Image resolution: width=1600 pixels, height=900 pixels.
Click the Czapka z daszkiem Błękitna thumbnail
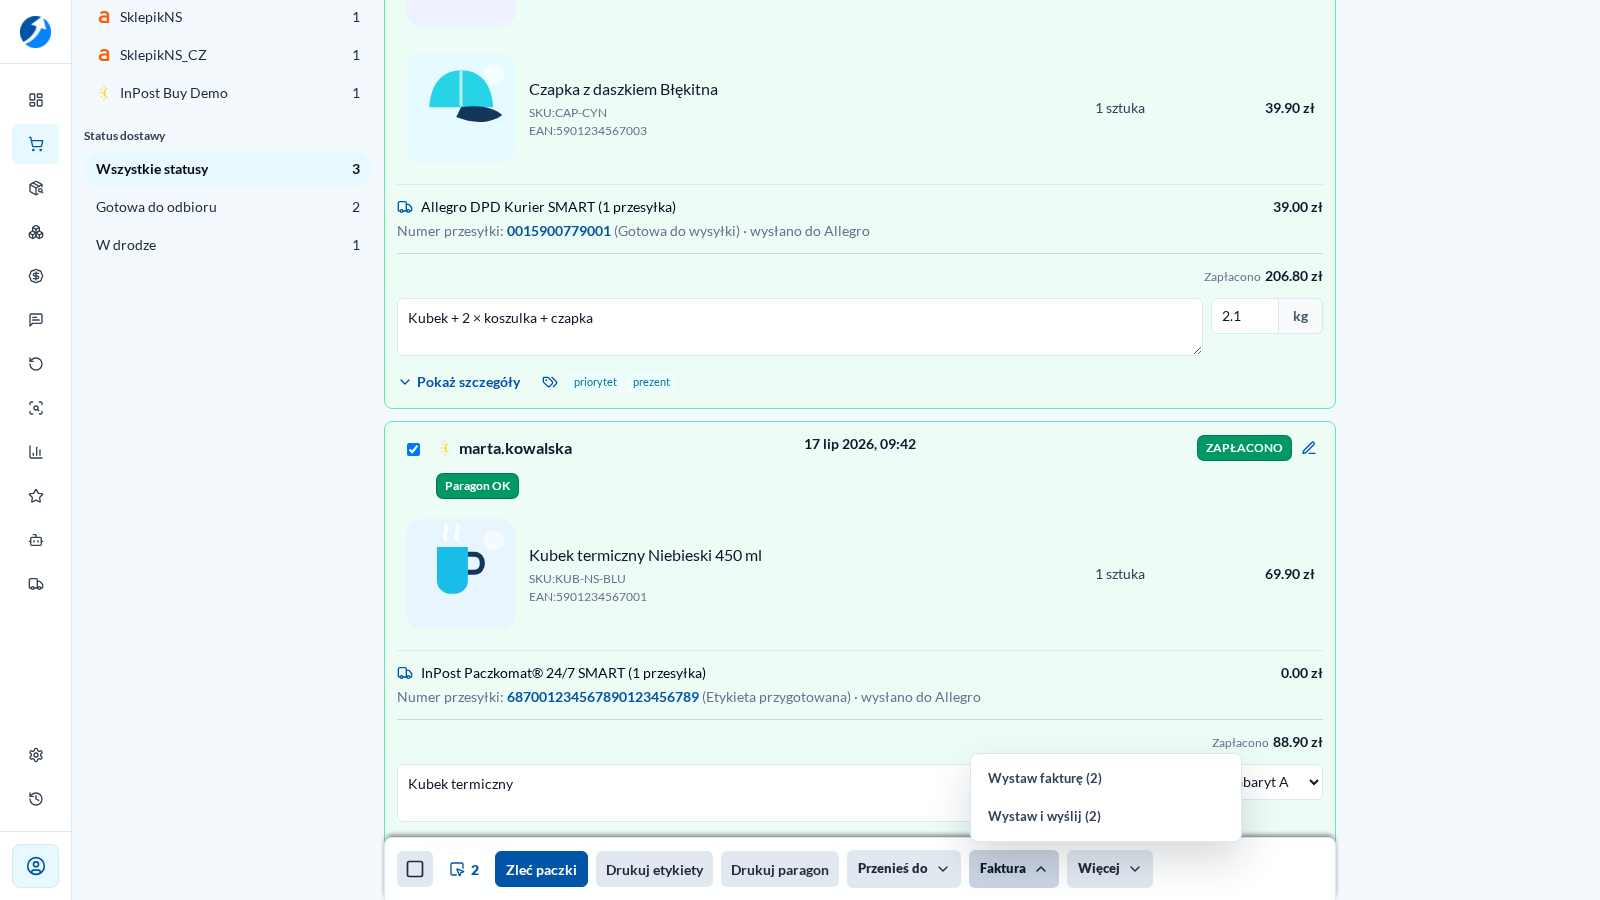(x=461, y=108)
